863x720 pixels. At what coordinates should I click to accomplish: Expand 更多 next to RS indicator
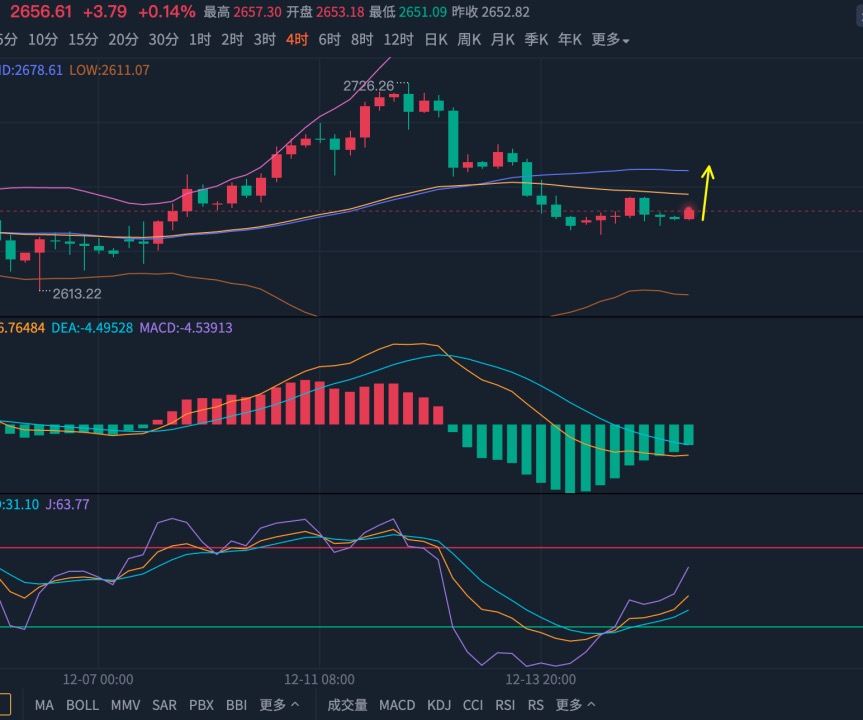pyautogui.click(x=575, y=705)
